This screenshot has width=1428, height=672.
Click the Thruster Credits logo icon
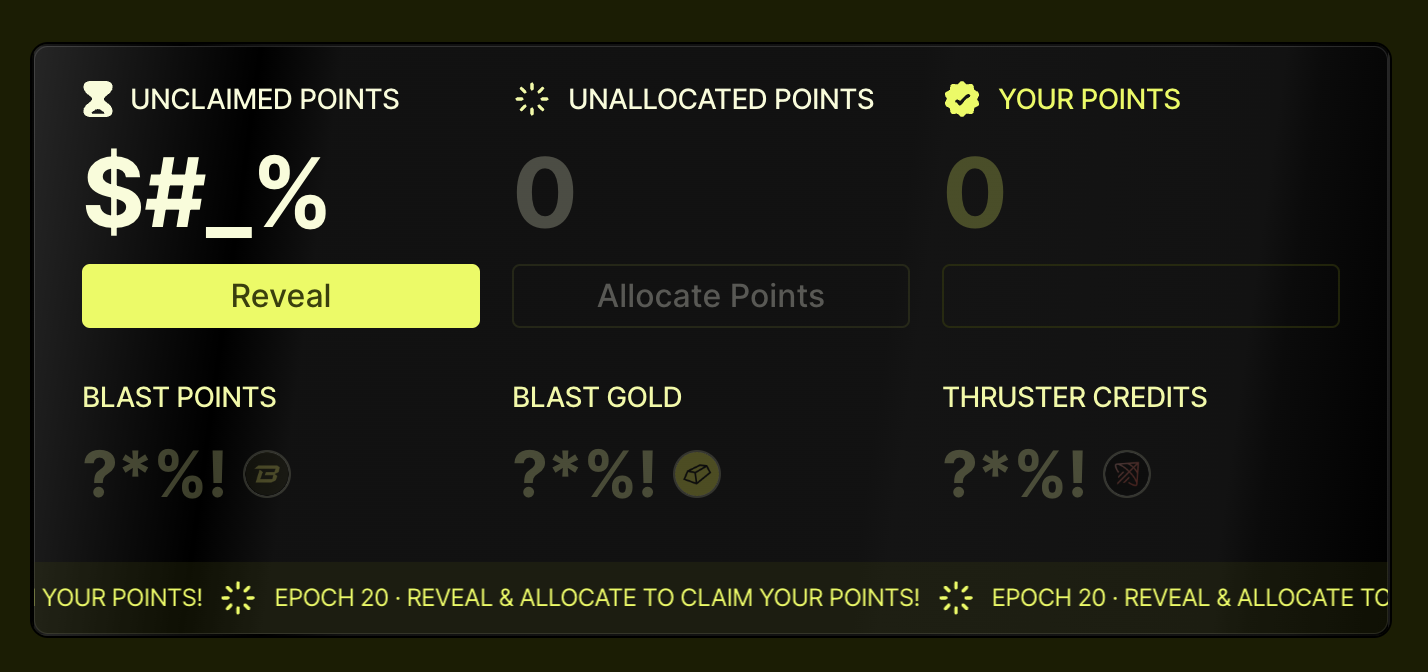pyautogui.click(x=1127, y=475)
